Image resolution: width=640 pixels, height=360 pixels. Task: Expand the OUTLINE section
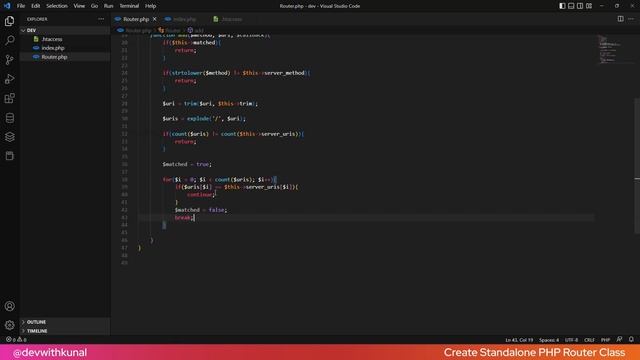[x=64, y=322]
